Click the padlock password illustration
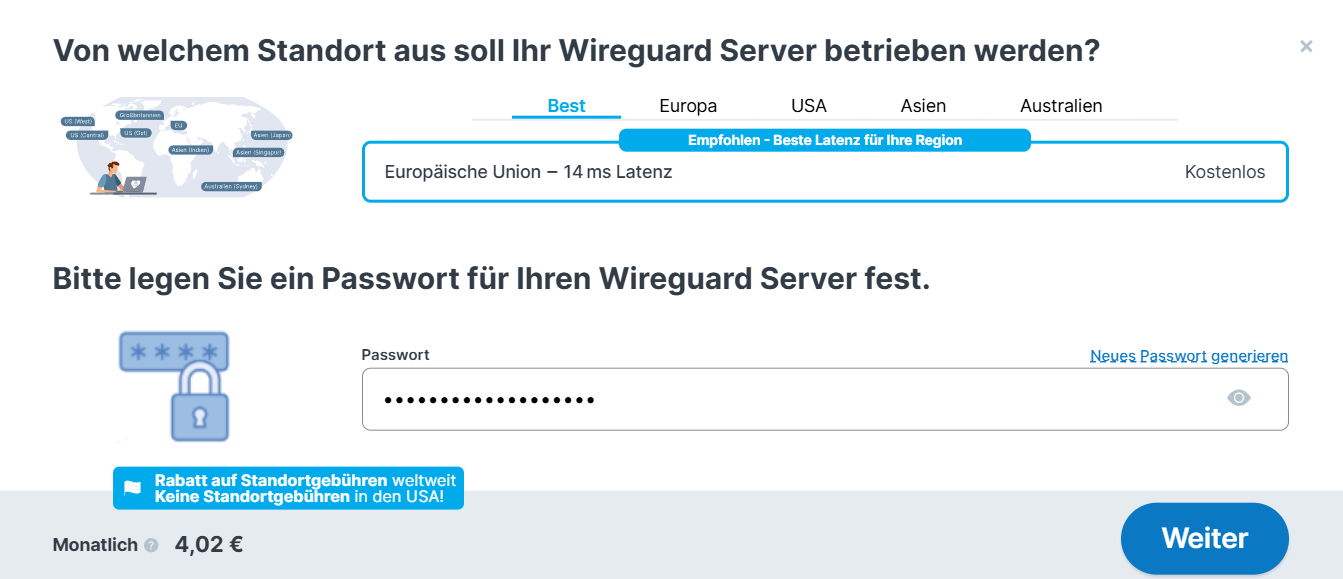 click(176, 386)
